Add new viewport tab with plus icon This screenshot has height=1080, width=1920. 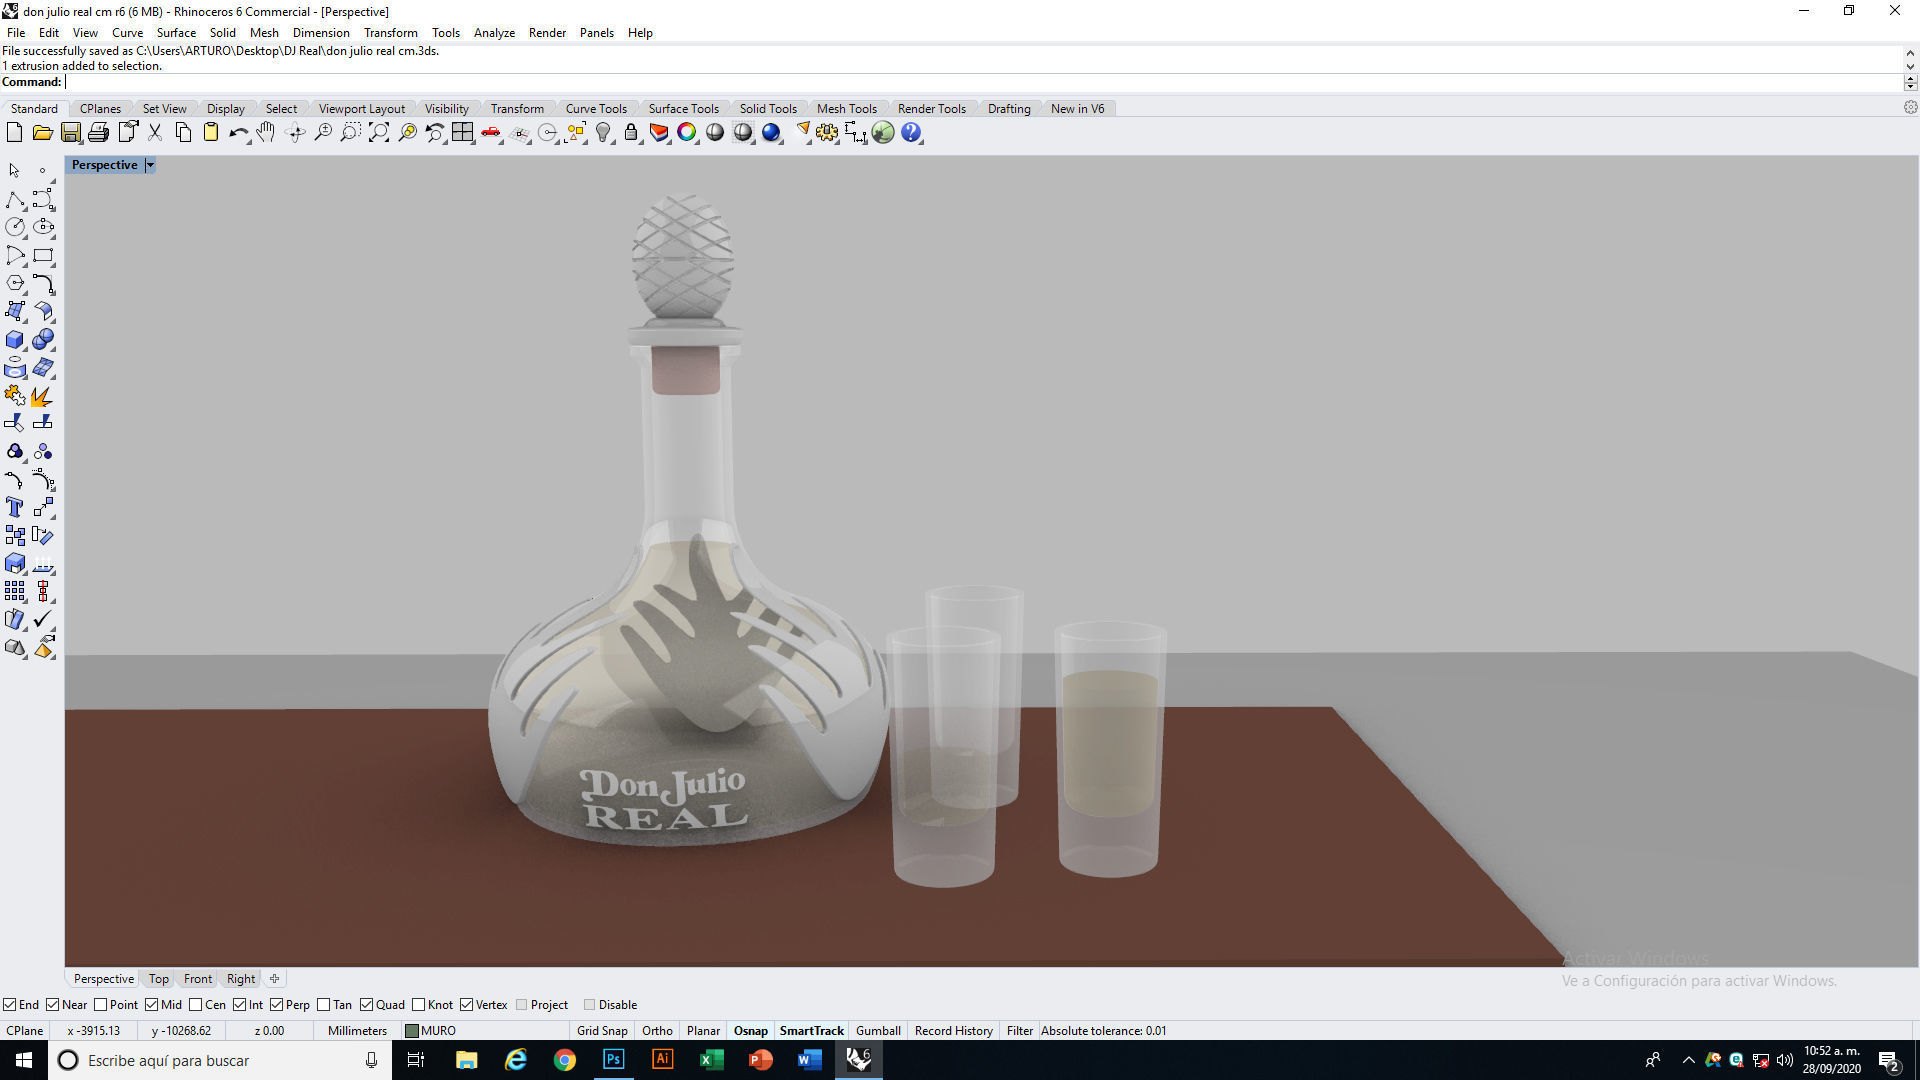click(274, 979)
